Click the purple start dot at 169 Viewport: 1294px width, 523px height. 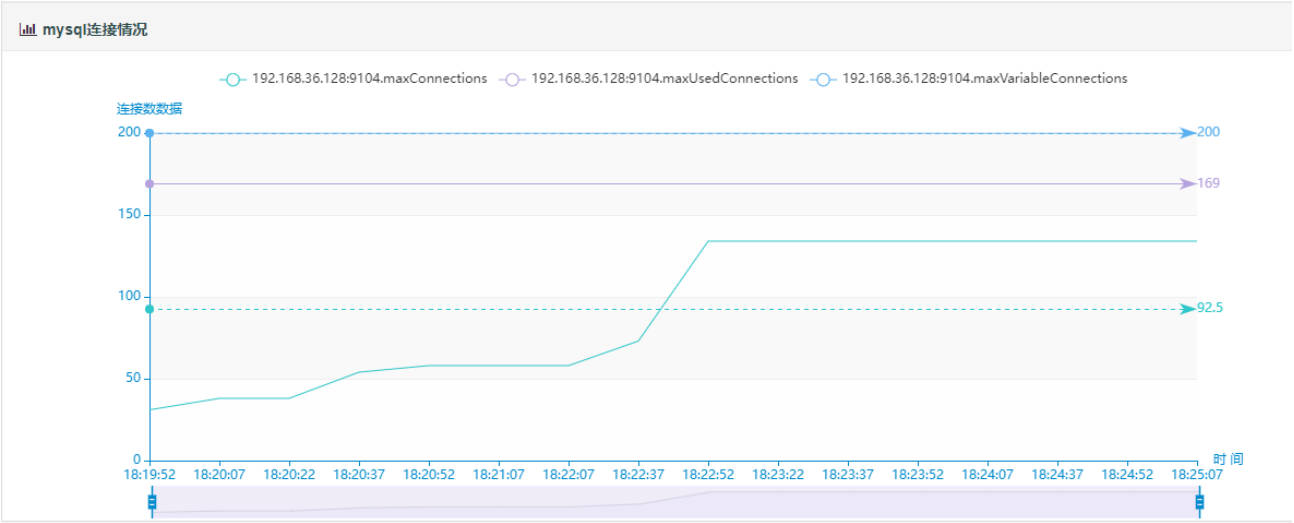click(x=150, y=184)
